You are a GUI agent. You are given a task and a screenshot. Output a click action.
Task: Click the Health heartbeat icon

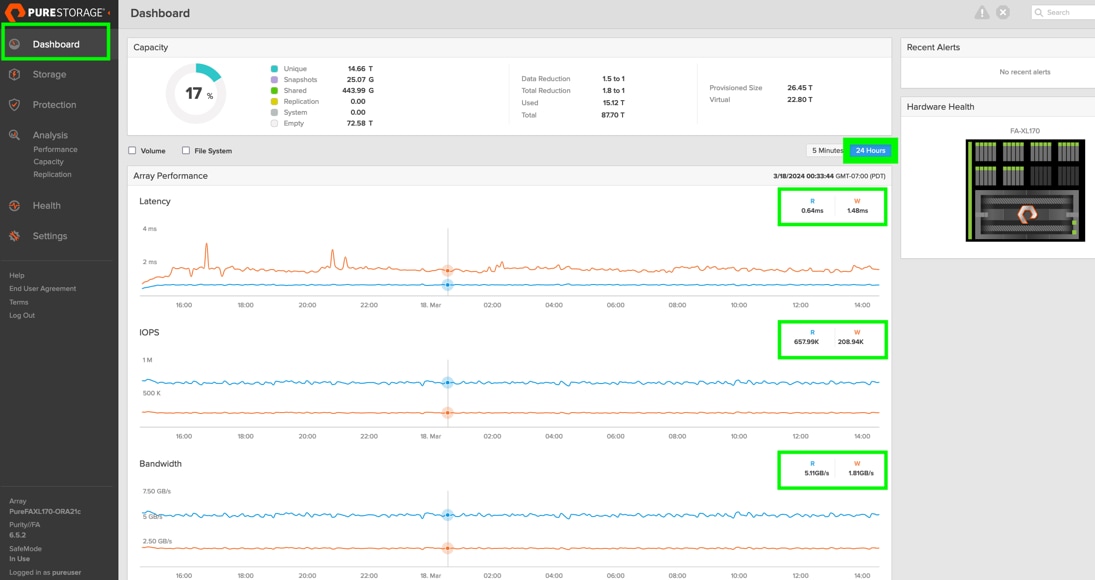(x=15, y=206)
